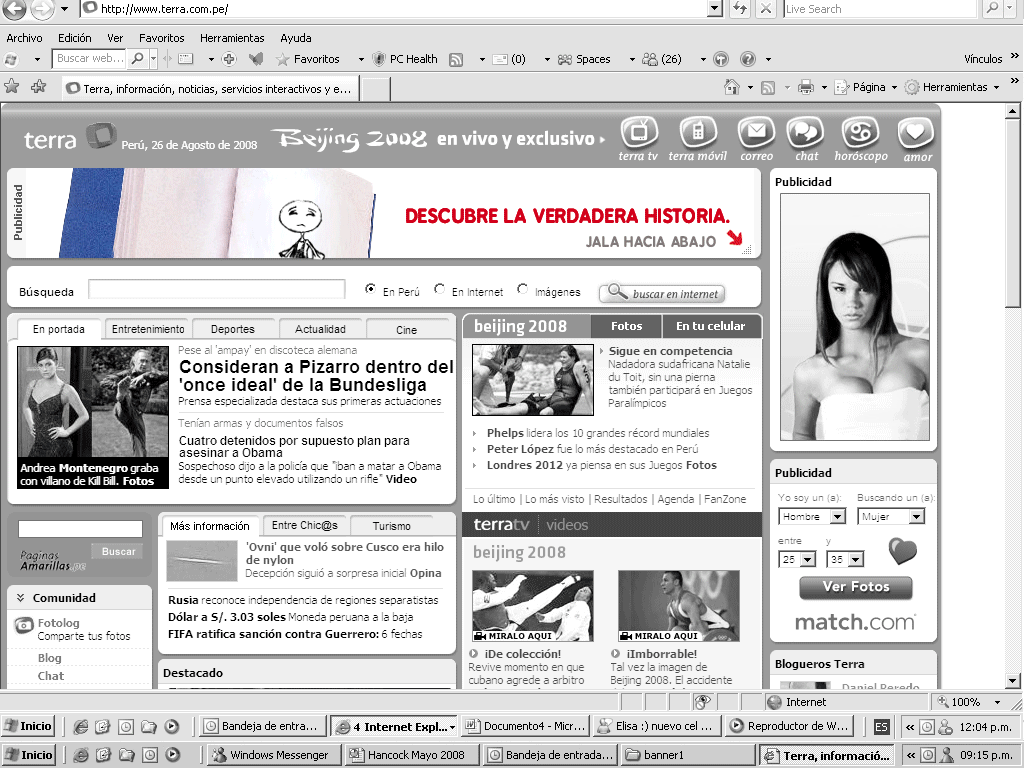Switch to the Entretenimiento news tab

[148, 329]
